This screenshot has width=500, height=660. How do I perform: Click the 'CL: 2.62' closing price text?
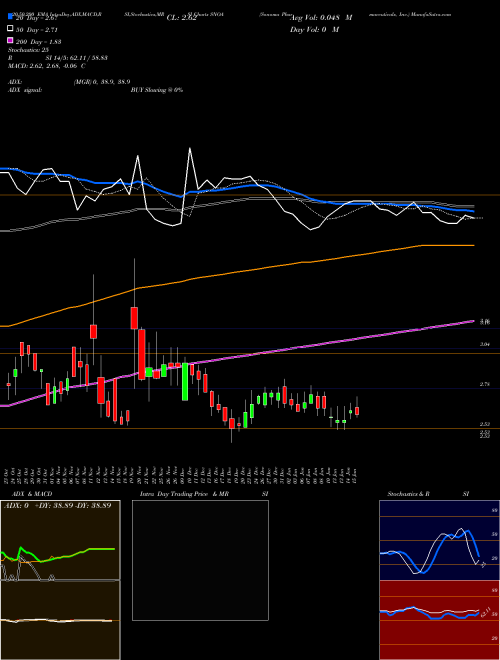[x=181, y=18]
